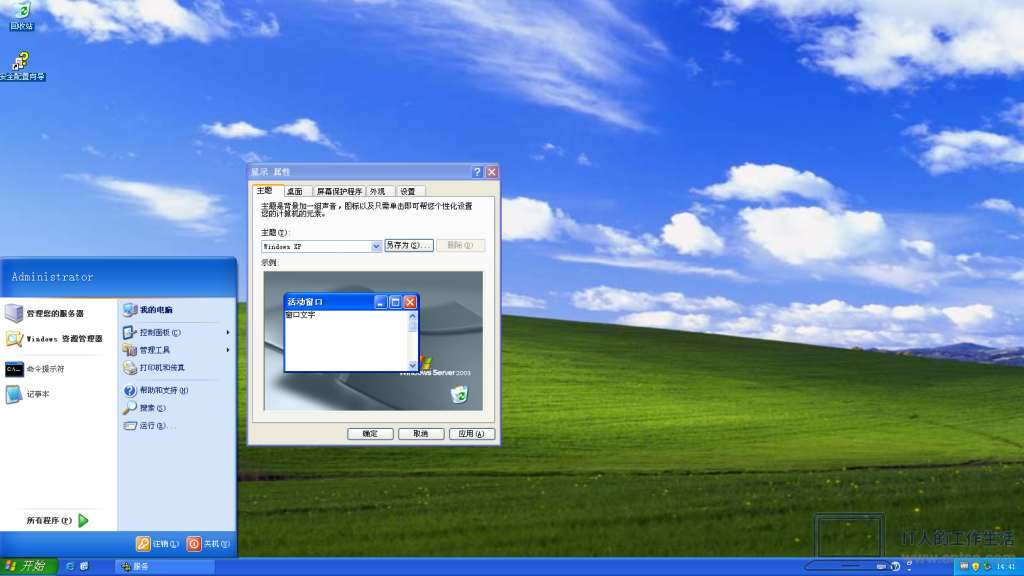Click the 管理工具 icon in the Start menu

(x=130, y=350)
